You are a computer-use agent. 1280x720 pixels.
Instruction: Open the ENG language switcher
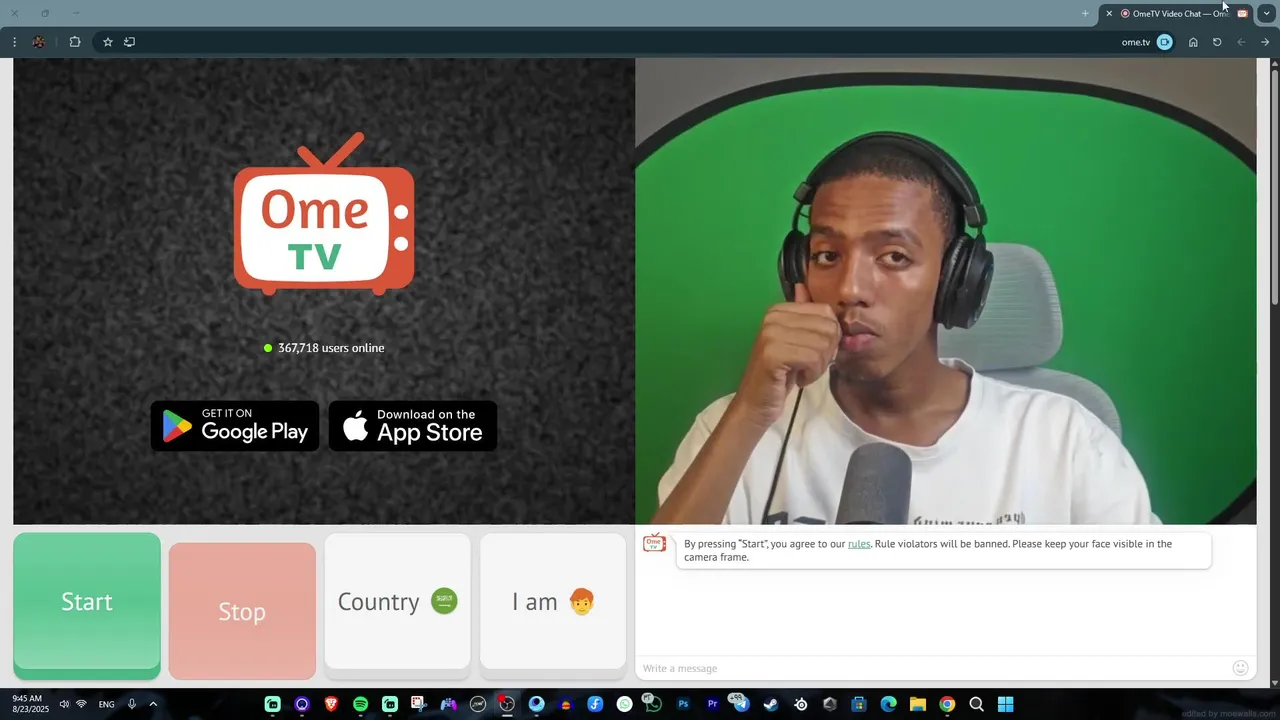point(106,704)
